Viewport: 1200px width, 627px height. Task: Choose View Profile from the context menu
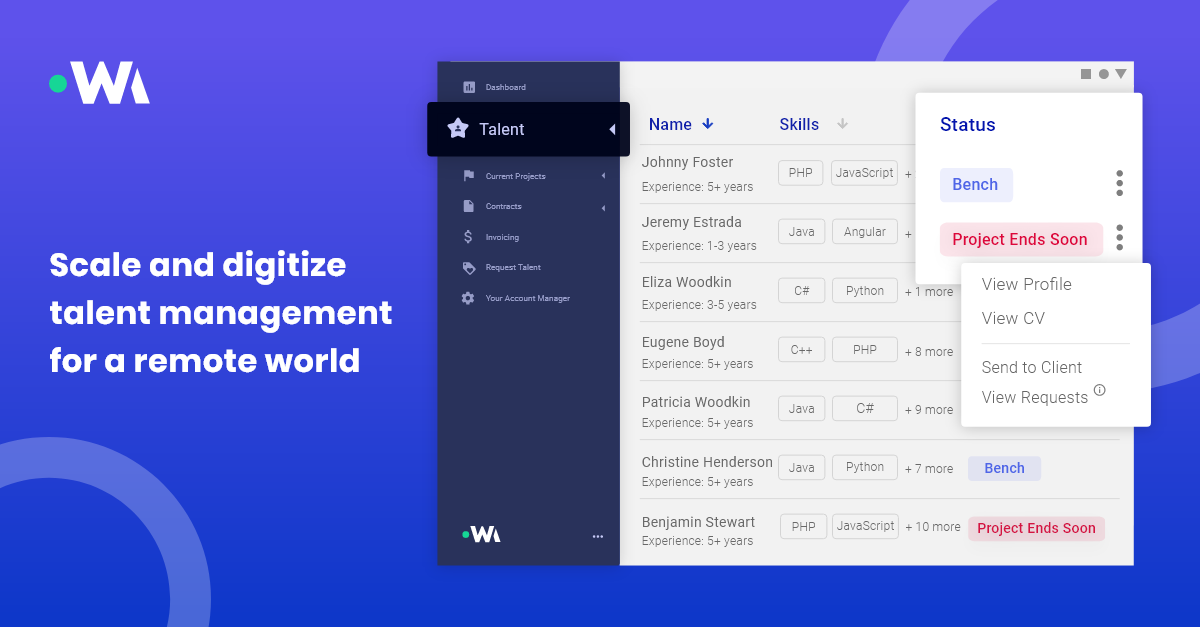point(1026,284)
